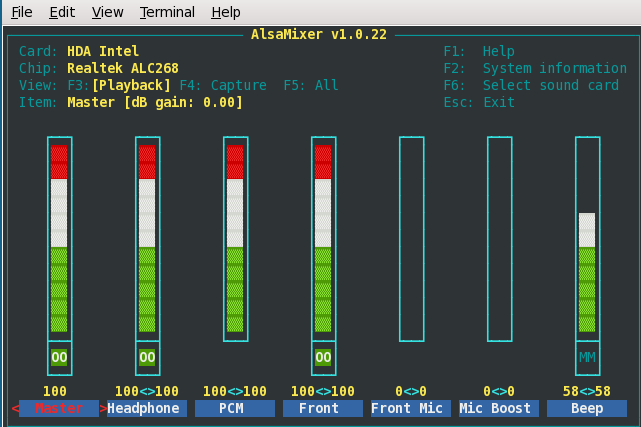
Task: Unmute the Beep channel MM box
Action: 587,358
